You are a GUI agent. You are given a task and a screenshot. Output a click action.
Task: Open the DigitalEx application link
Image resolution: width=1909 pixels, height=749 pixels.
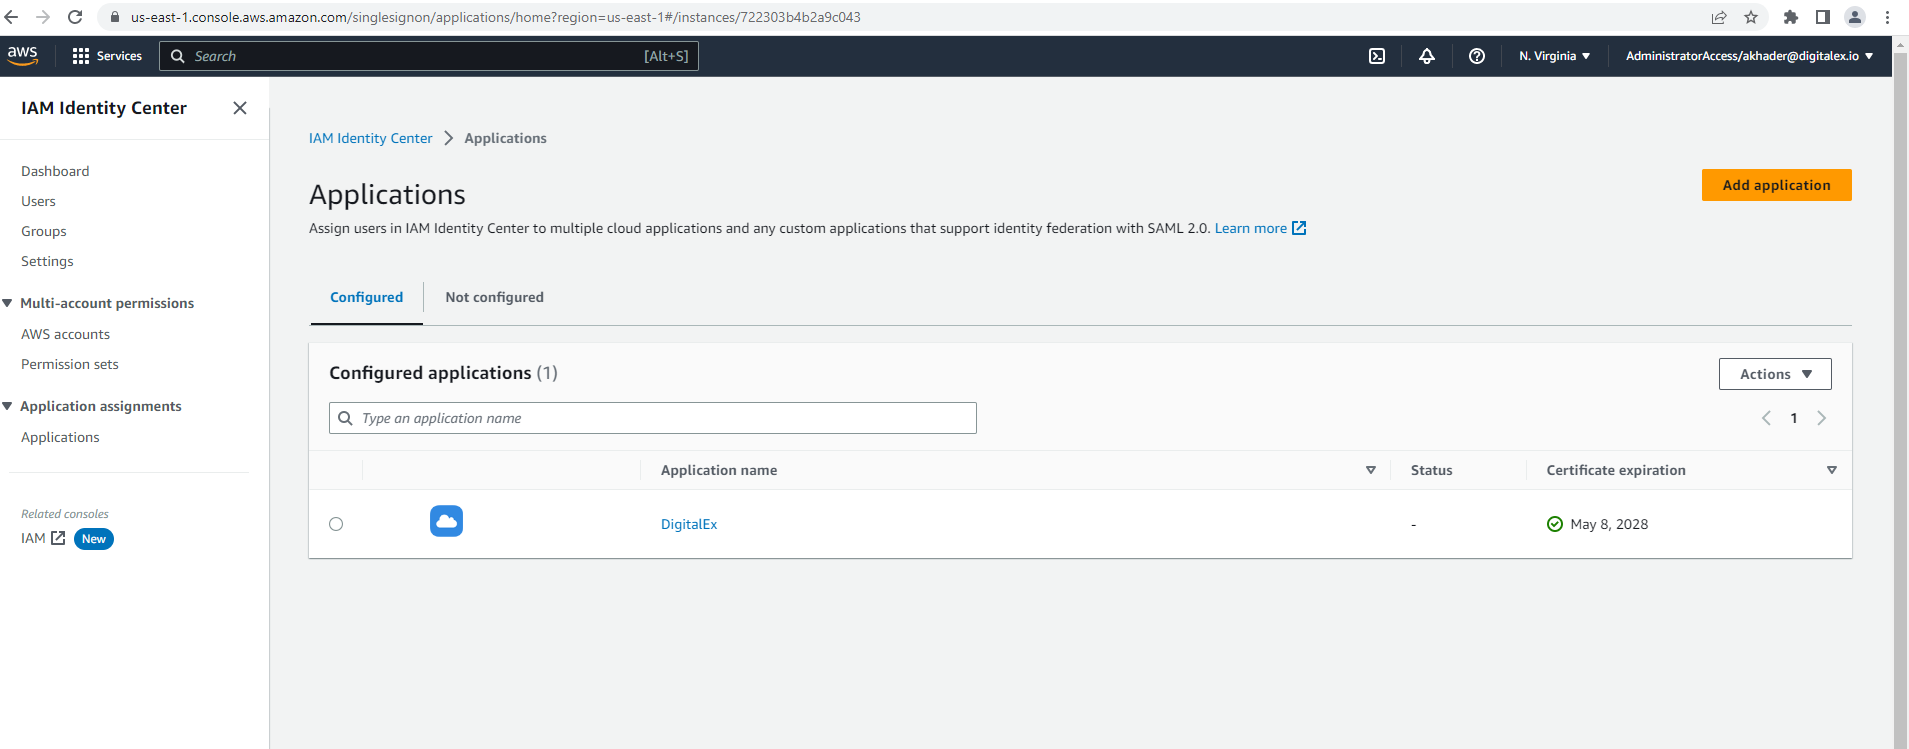click(689, 524)
